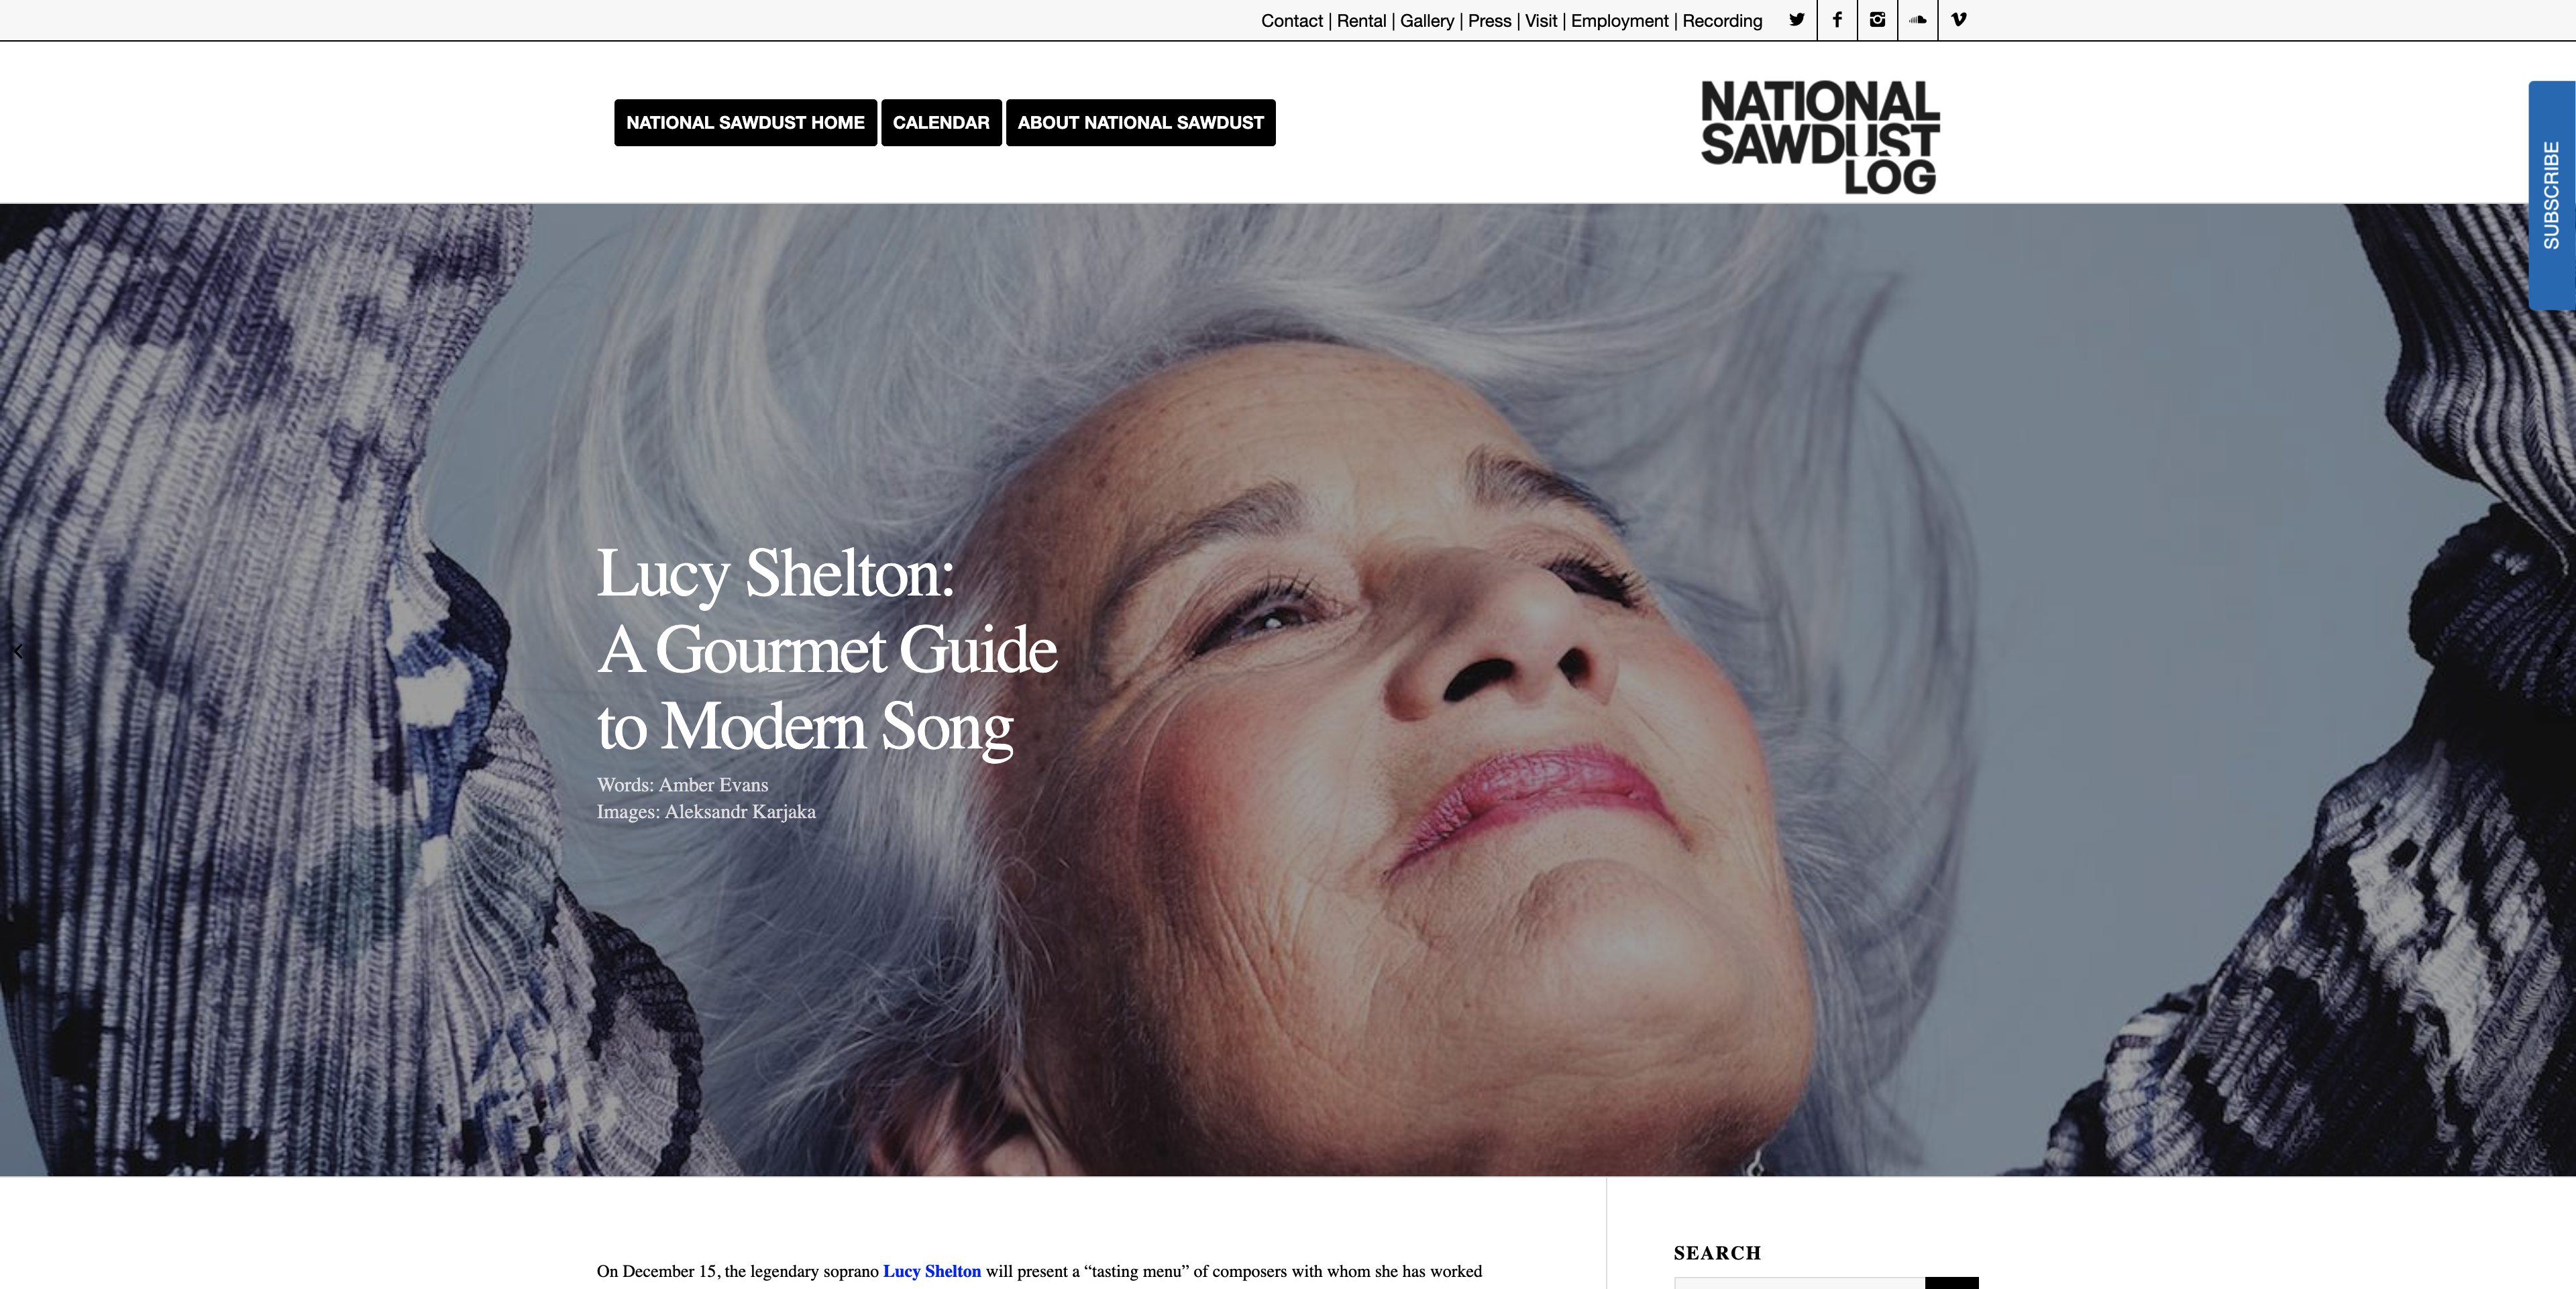The image size is (2576, 1289).
Task: Open About National Sawdust menu item
Action: pyautogui.click(x=1140, y=122)
